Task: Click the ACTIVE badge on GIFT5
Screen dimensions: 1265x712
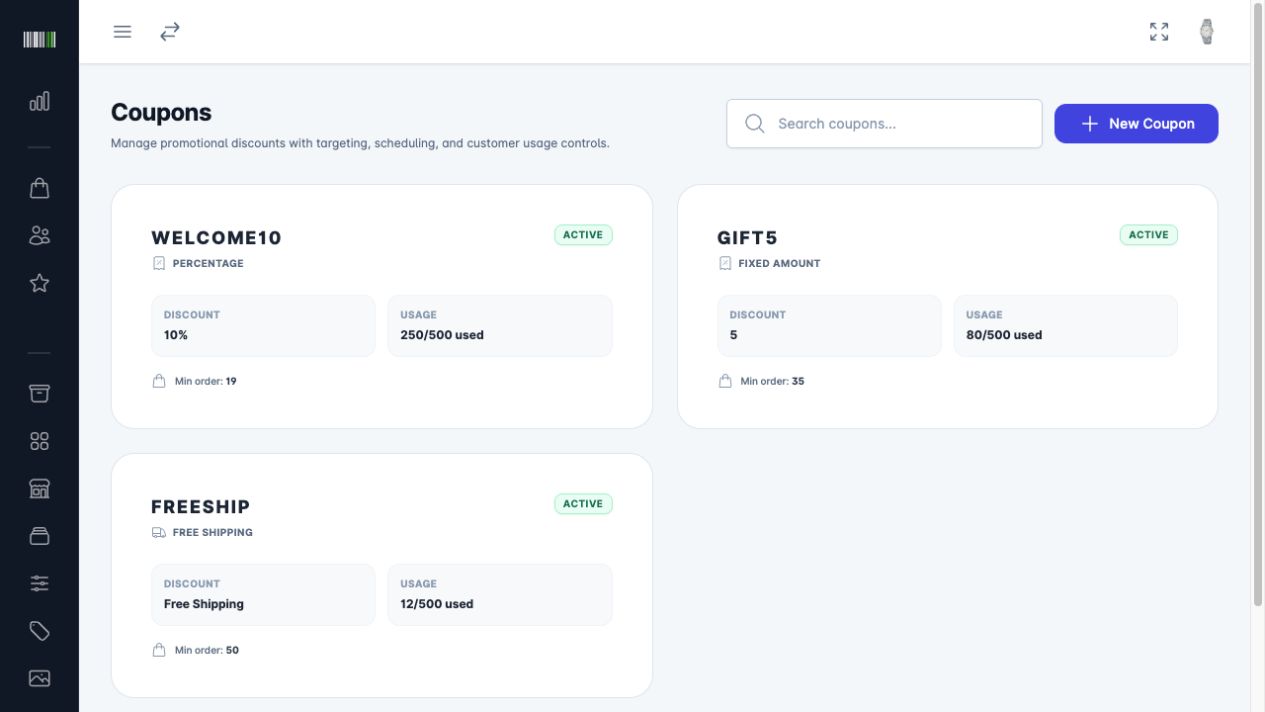Action: [1148, 235]
